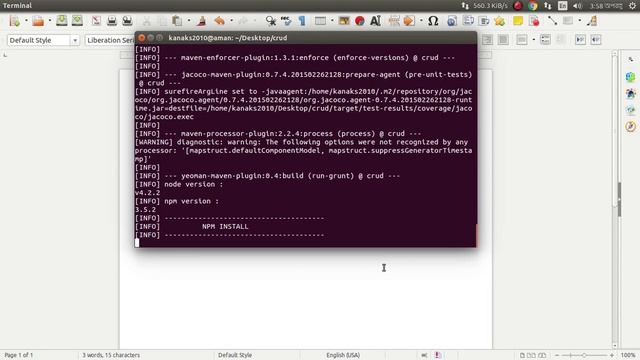Select multiple-page view layout icon
Screen dimensions: 640x360
click(531, 356)
